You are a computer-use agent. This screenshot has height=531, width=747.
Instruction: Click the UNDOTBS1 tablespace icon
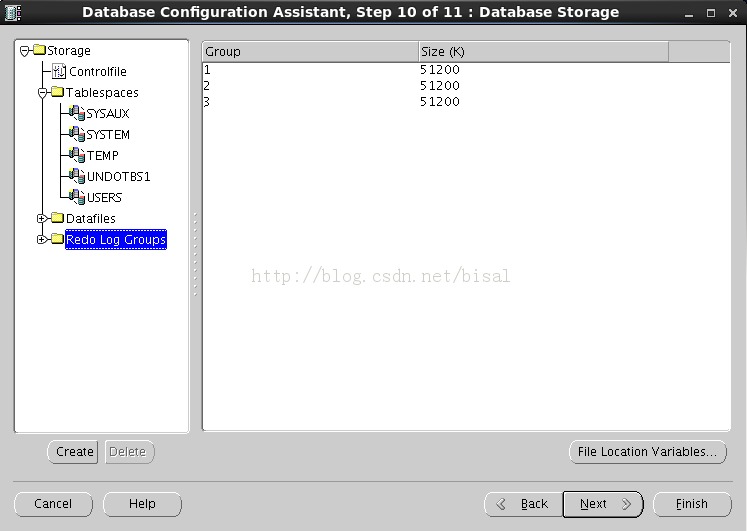click(76, 176)
